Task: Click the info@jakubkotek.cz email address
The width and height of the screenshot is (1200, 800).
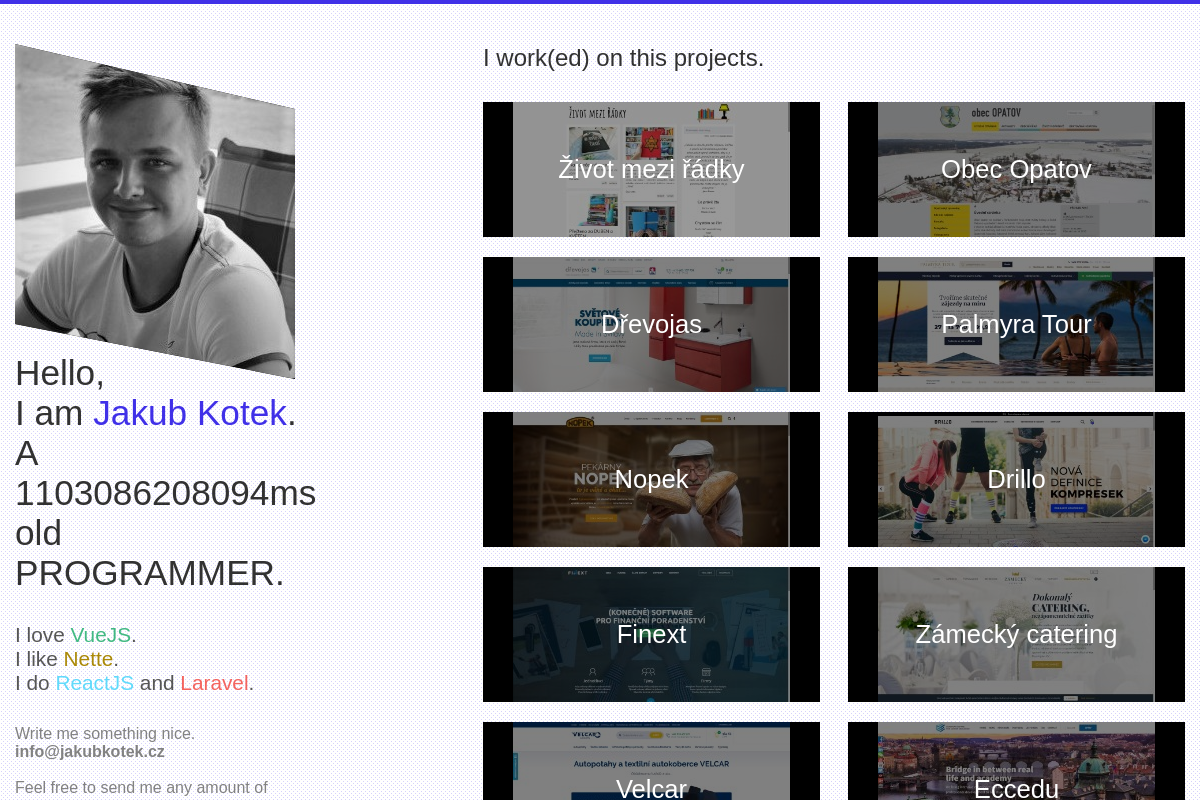Action: (x=90, y=752)
